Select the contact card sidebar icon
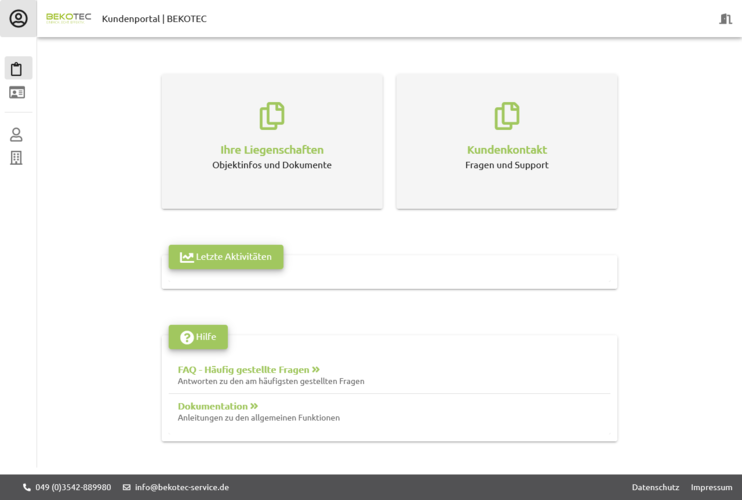Image resolution: width=742 pixels, height=500 pixels. [x=17, y=93]
